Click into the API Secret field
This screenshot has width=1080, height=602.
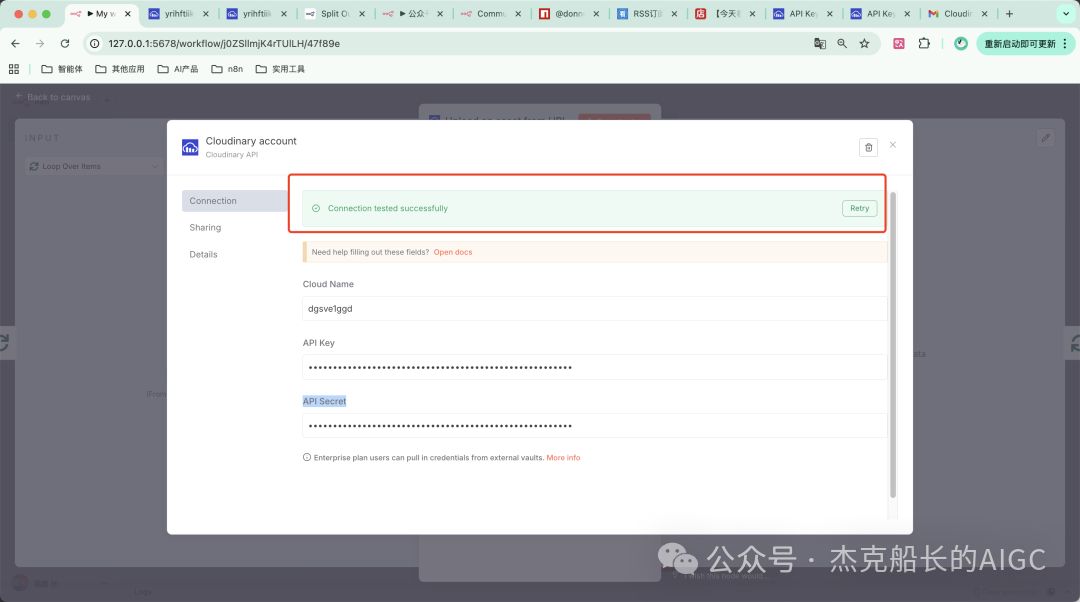(x=594, y=426)
